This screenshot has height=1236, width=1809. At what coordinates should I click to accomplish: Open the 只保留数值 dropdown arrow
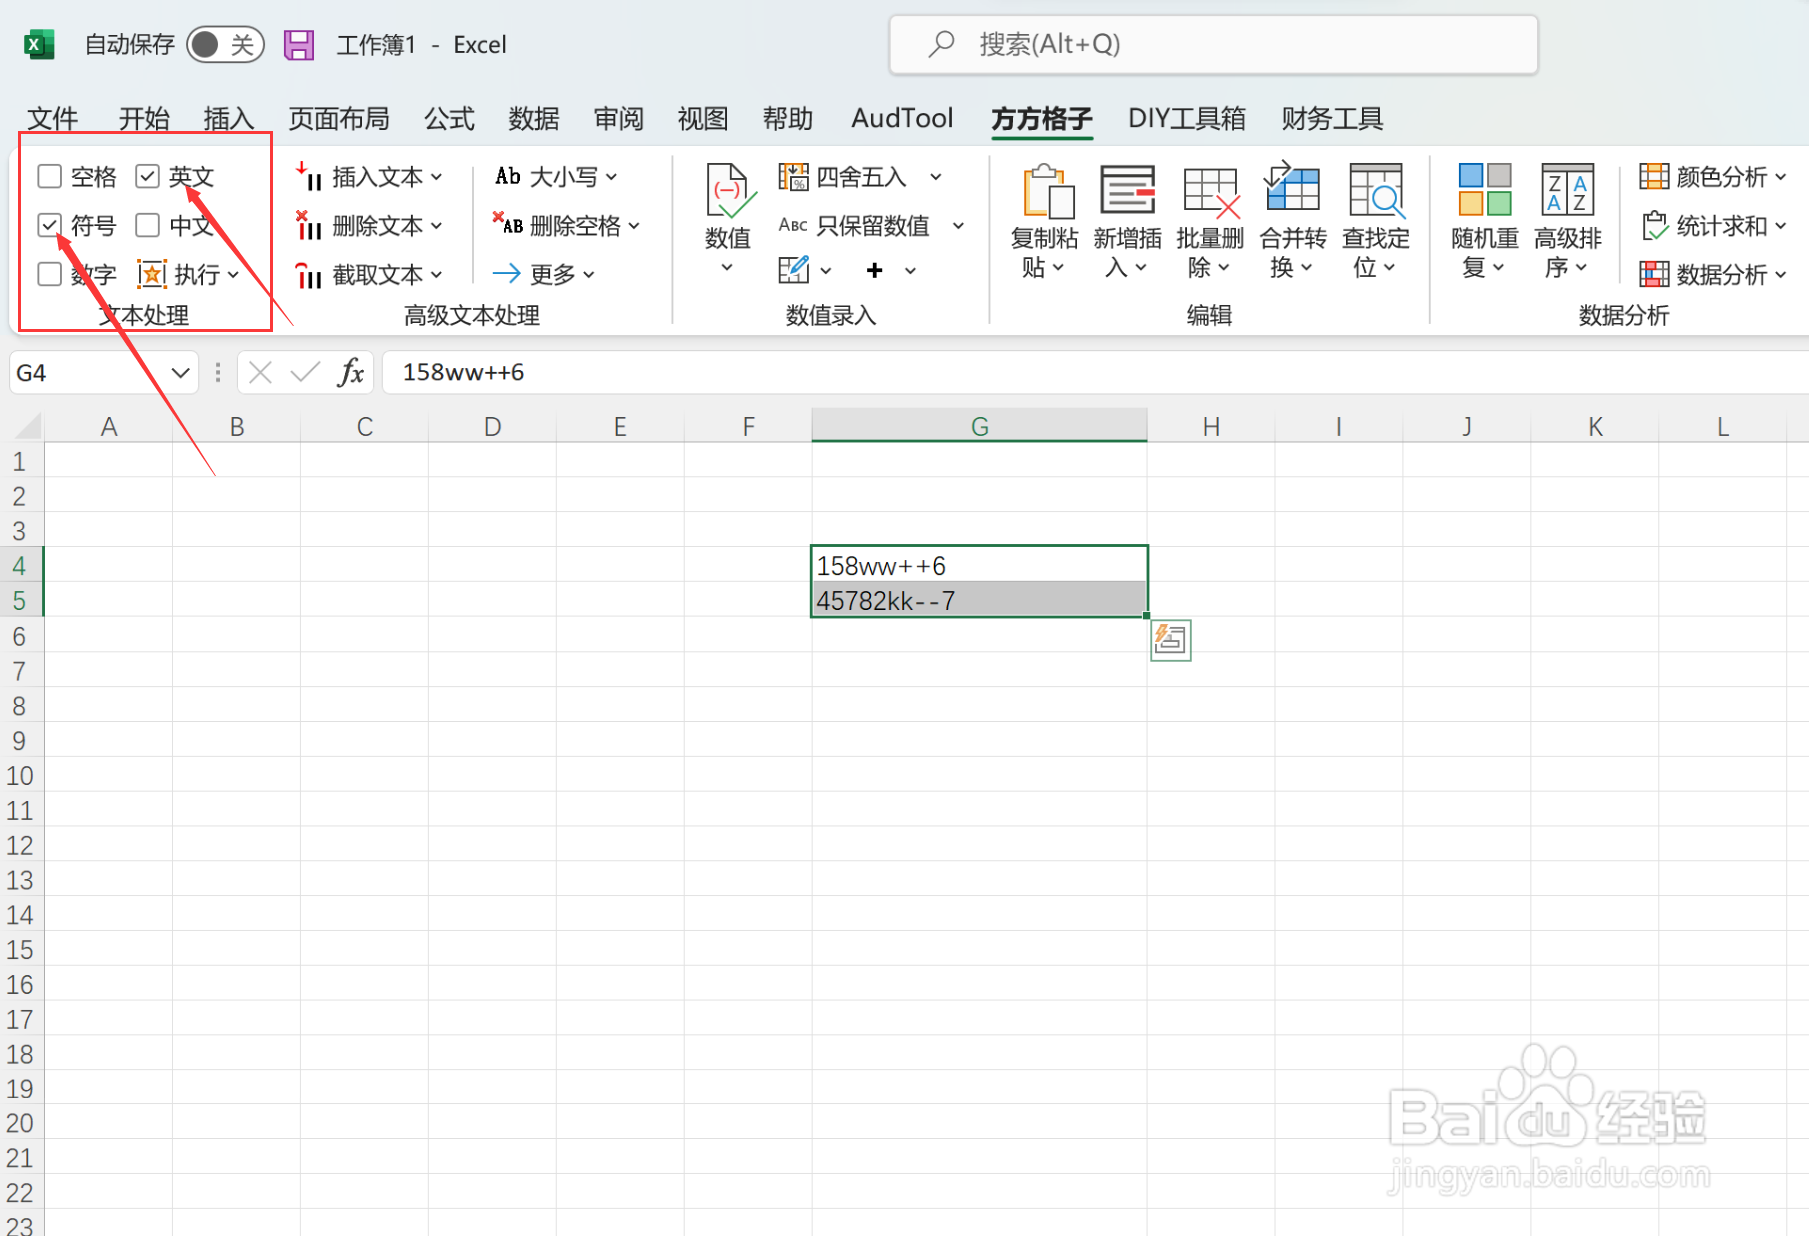(x=958, y=226)
